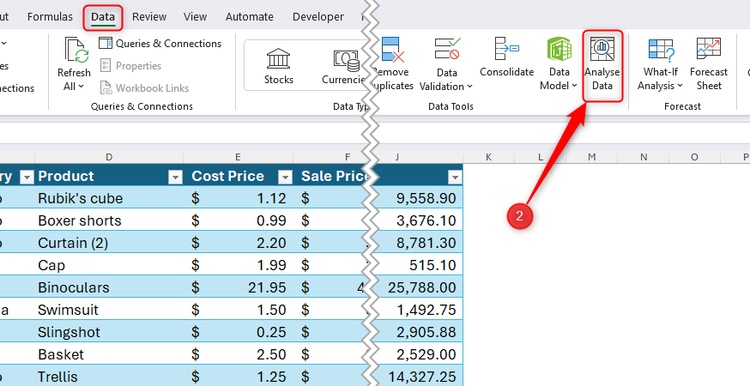Select the Slingshot cell
Screen dimensions: 750x386
point(109,332)
